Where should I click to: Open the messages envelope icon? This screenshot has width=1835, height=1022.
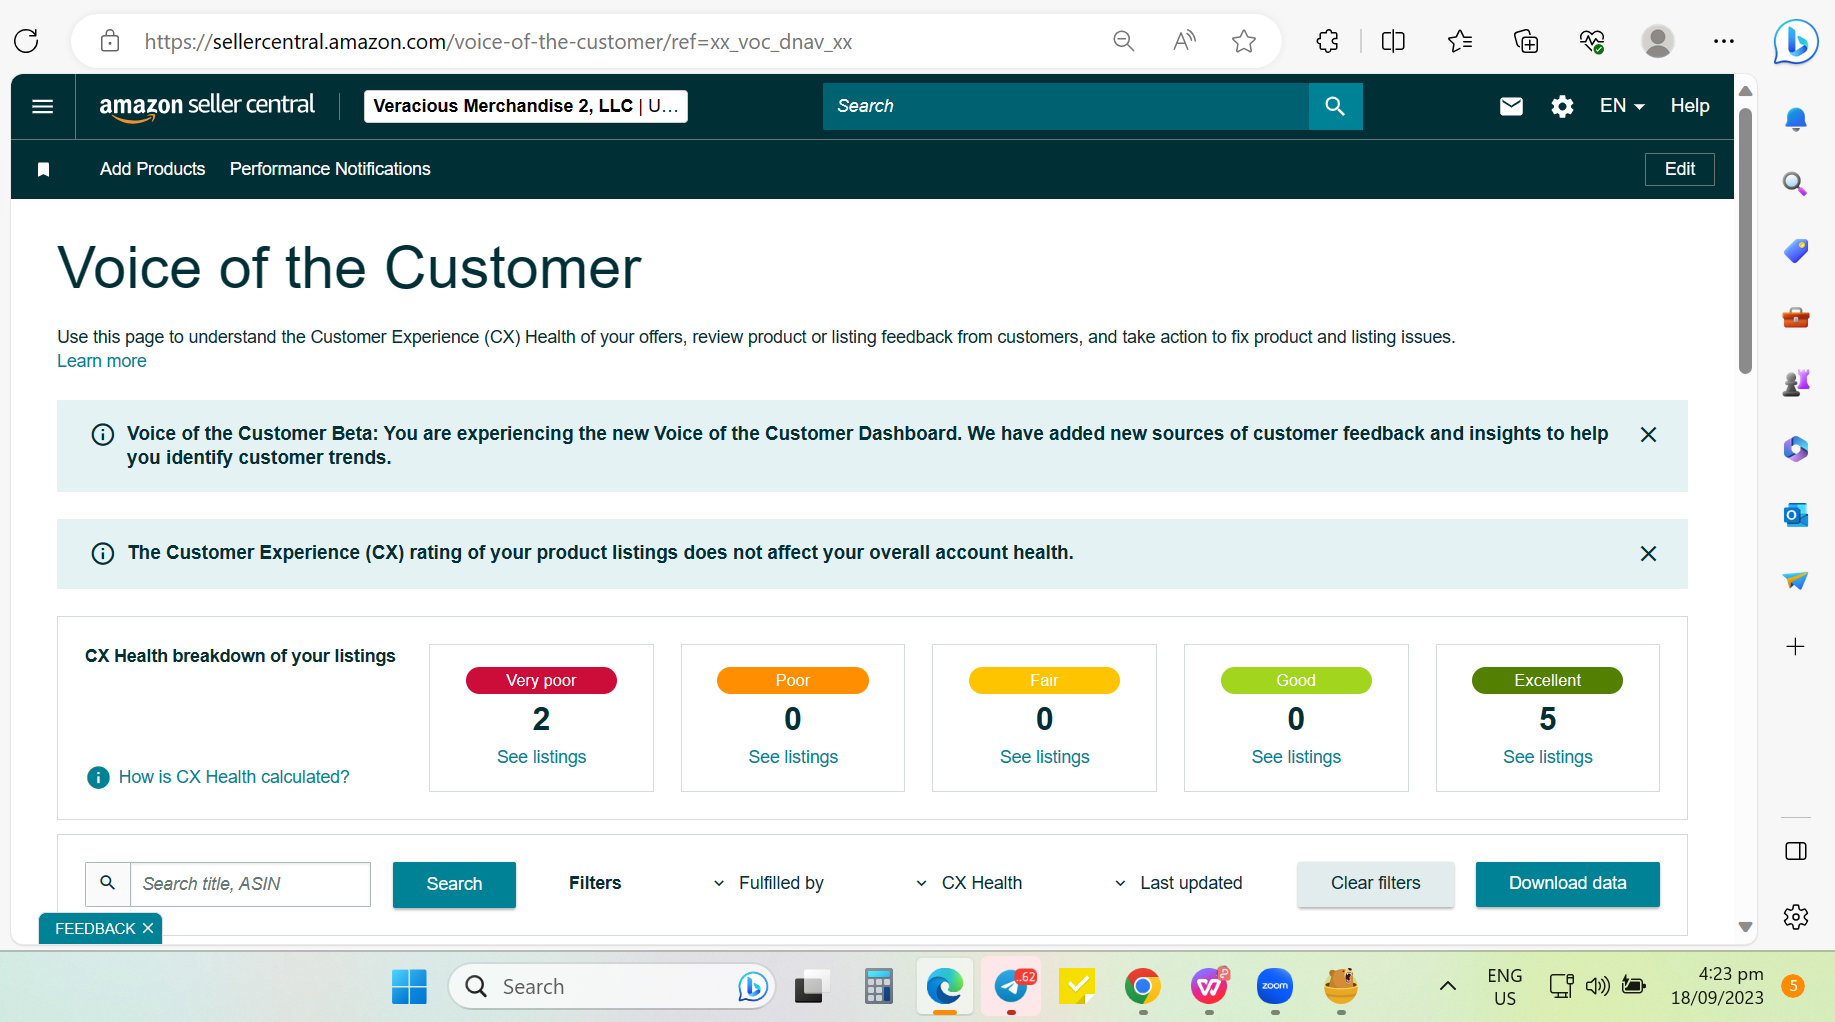pyautogui.click(x=1511, y=106)
